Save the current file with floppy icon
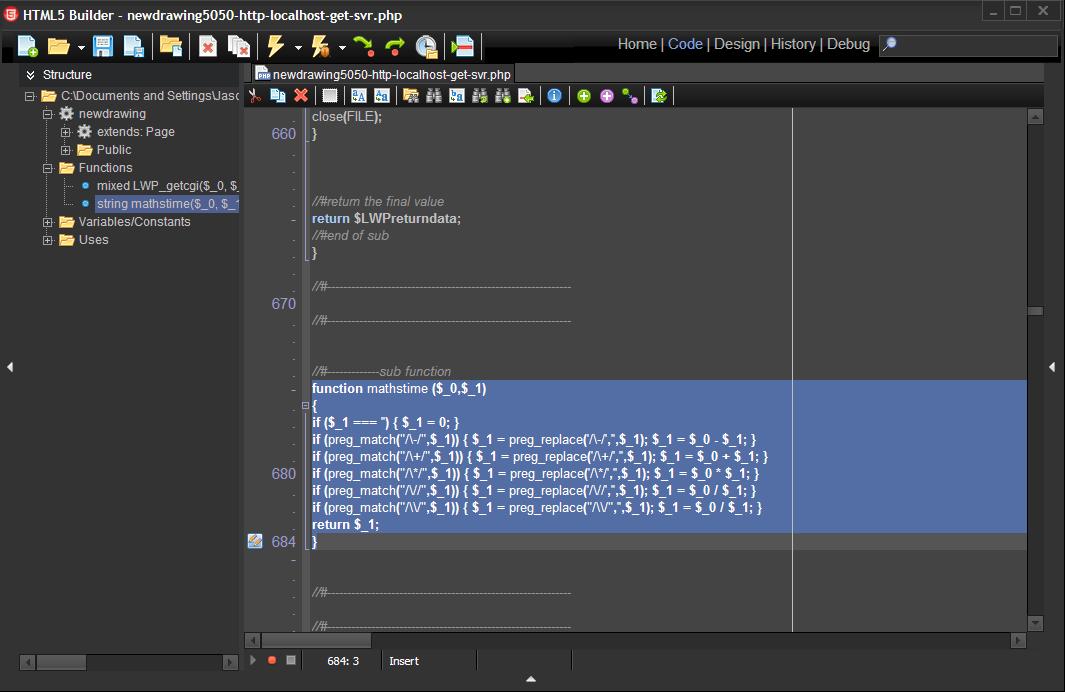The image size is (1065, 692). coord(103,46)
